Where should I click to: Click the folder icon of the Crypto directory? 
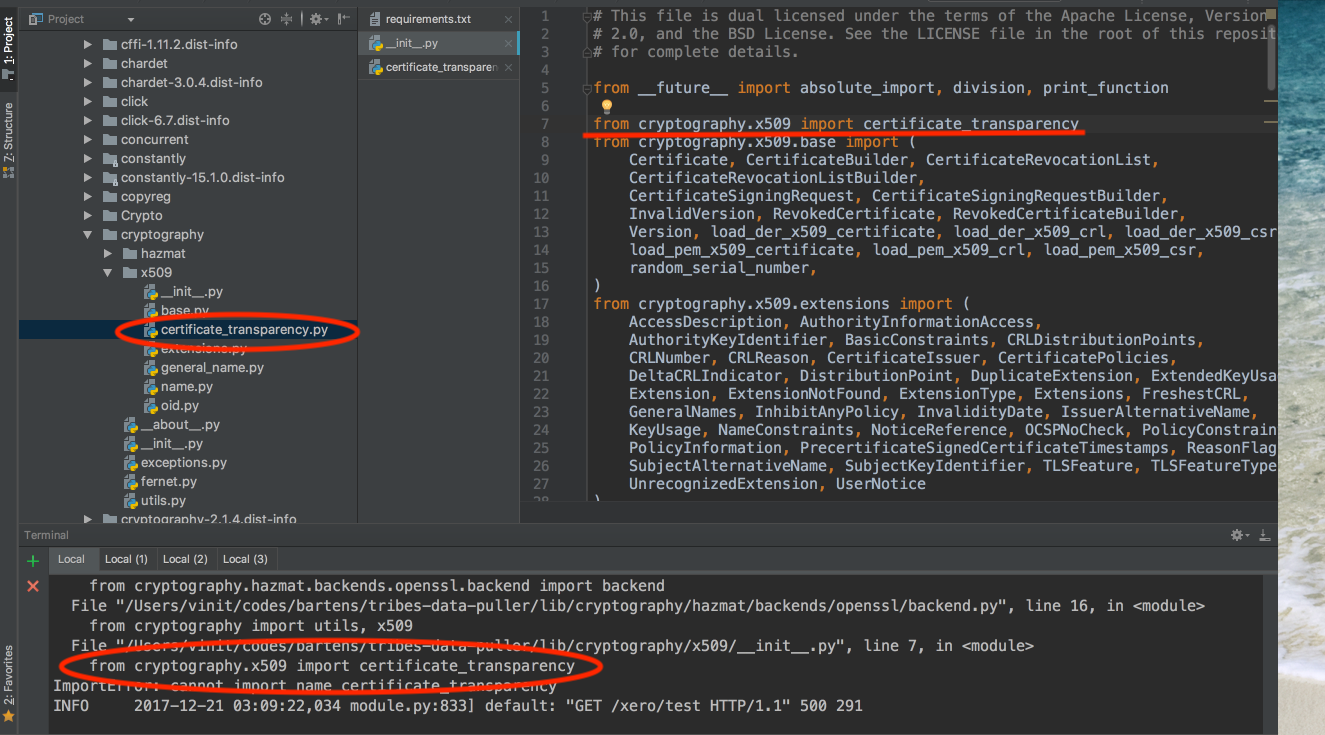[109, 215]
